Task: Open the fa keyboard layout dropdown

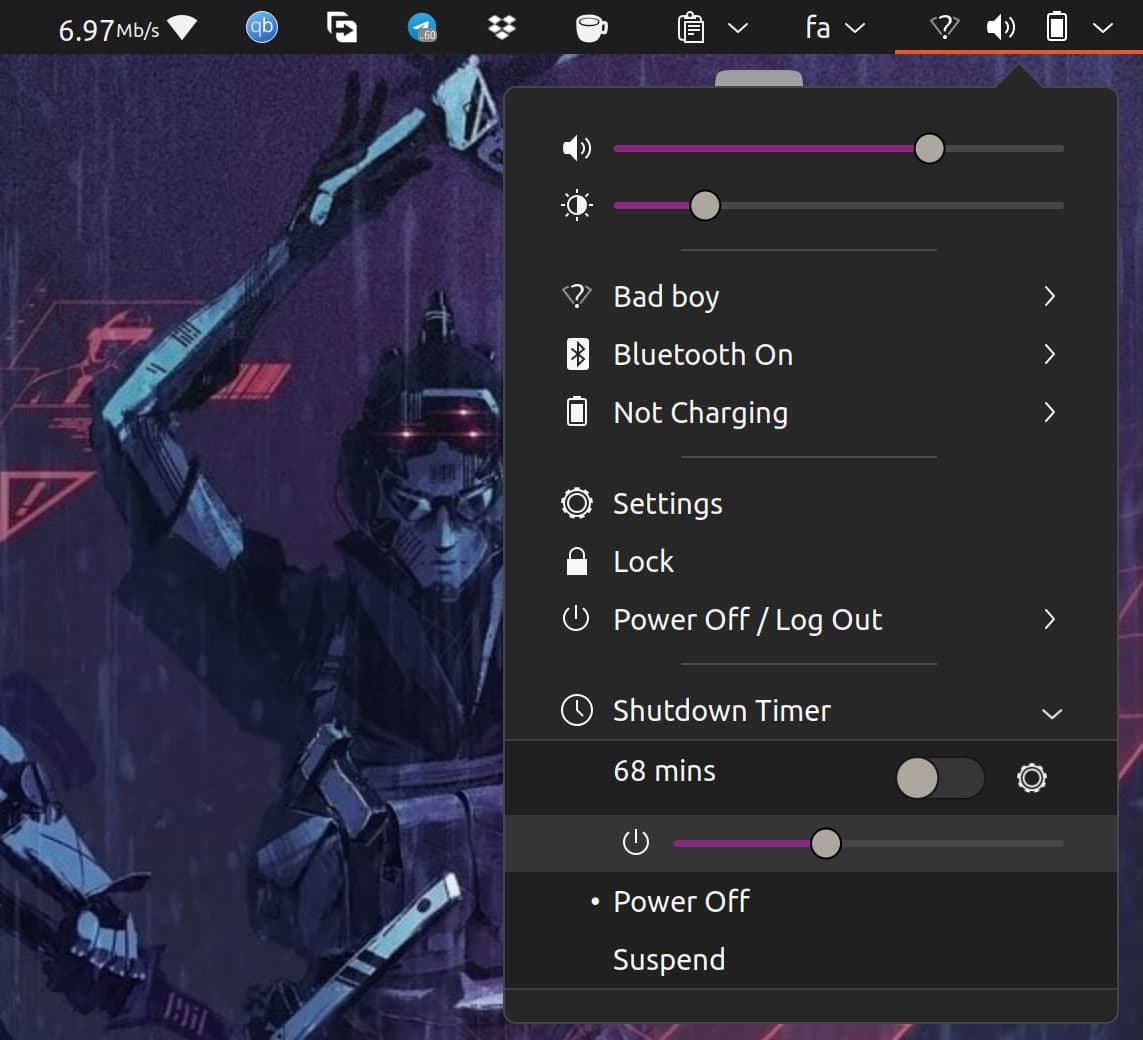Action: click(854, 28)
